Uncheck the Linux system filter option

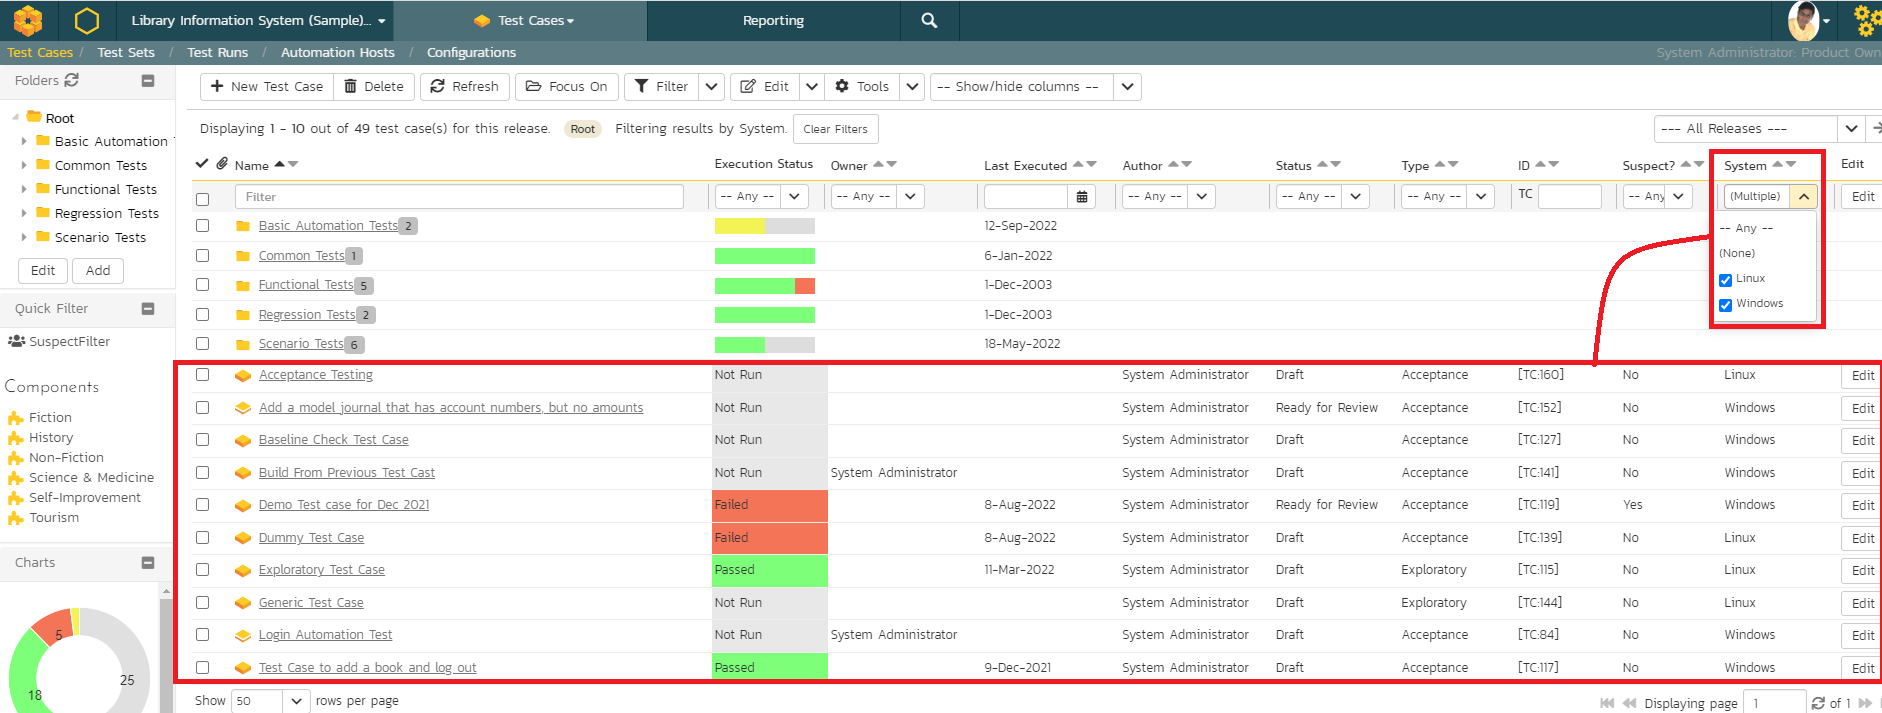coord(1725,280)
